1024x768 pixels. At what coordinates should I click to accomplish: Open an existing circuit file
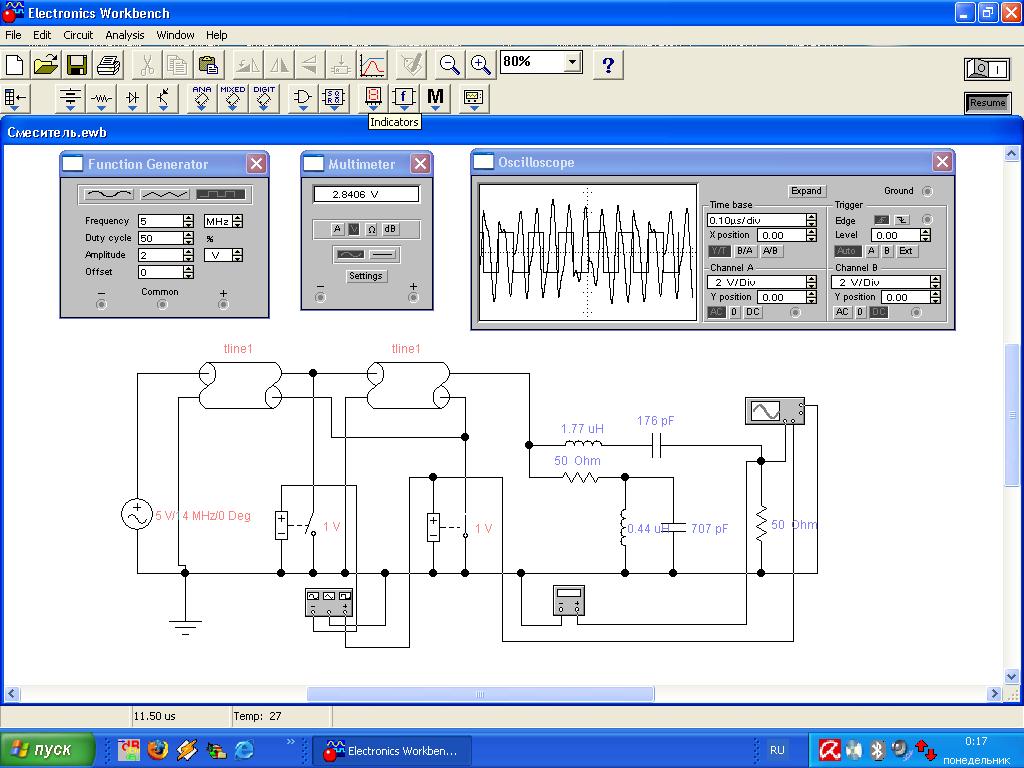tap(46, 65)
